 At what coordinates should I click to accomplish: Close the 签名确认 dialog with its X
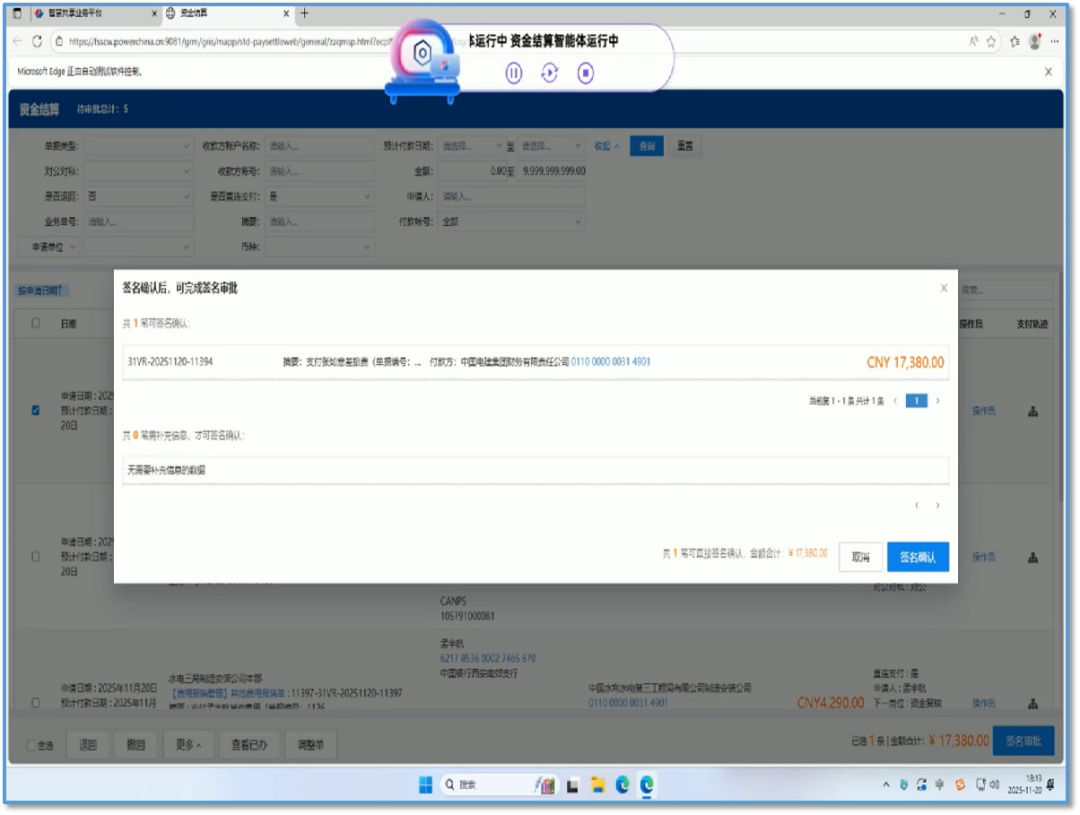944,288
